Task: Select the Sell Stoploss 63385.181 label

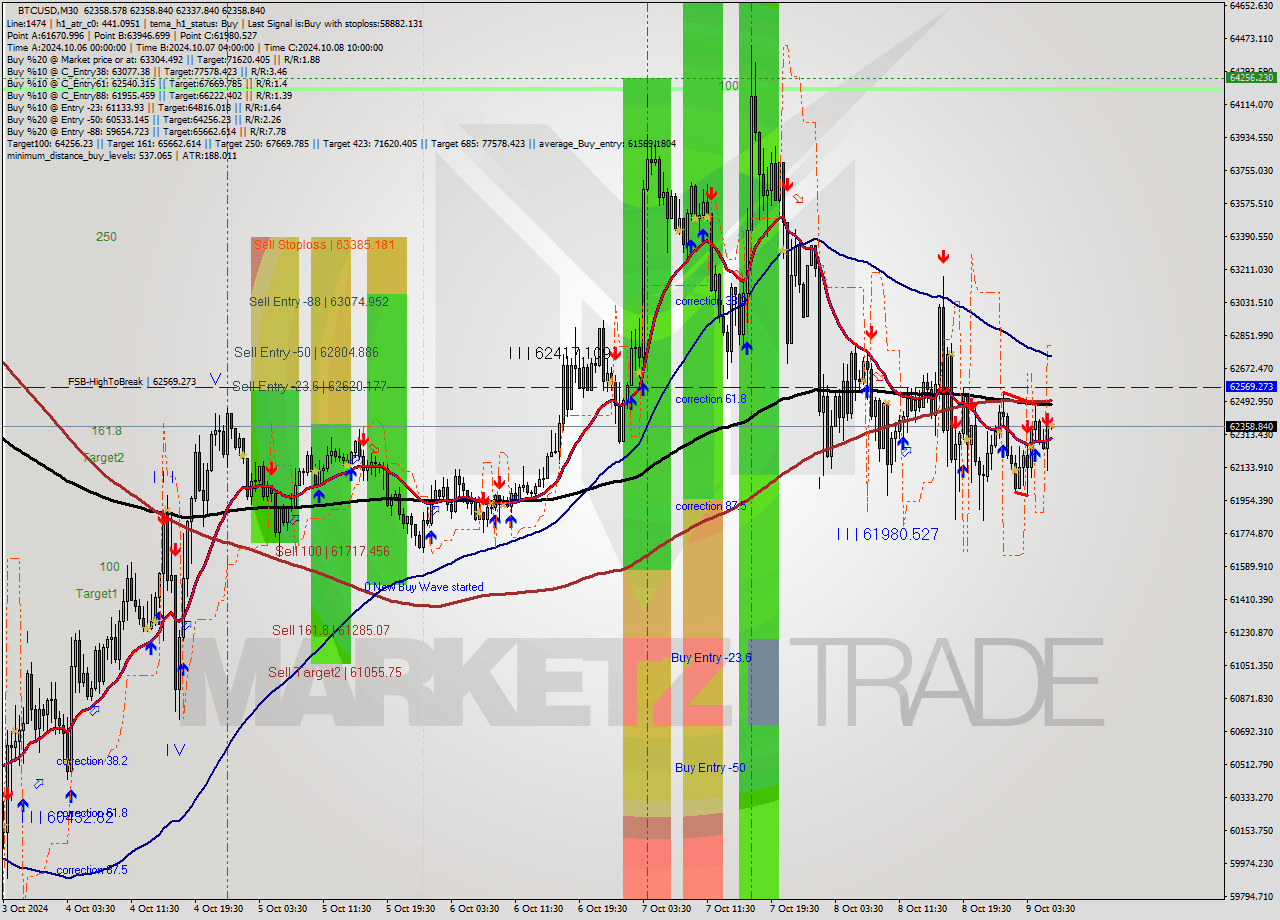Action: click(x=324, y=244)
